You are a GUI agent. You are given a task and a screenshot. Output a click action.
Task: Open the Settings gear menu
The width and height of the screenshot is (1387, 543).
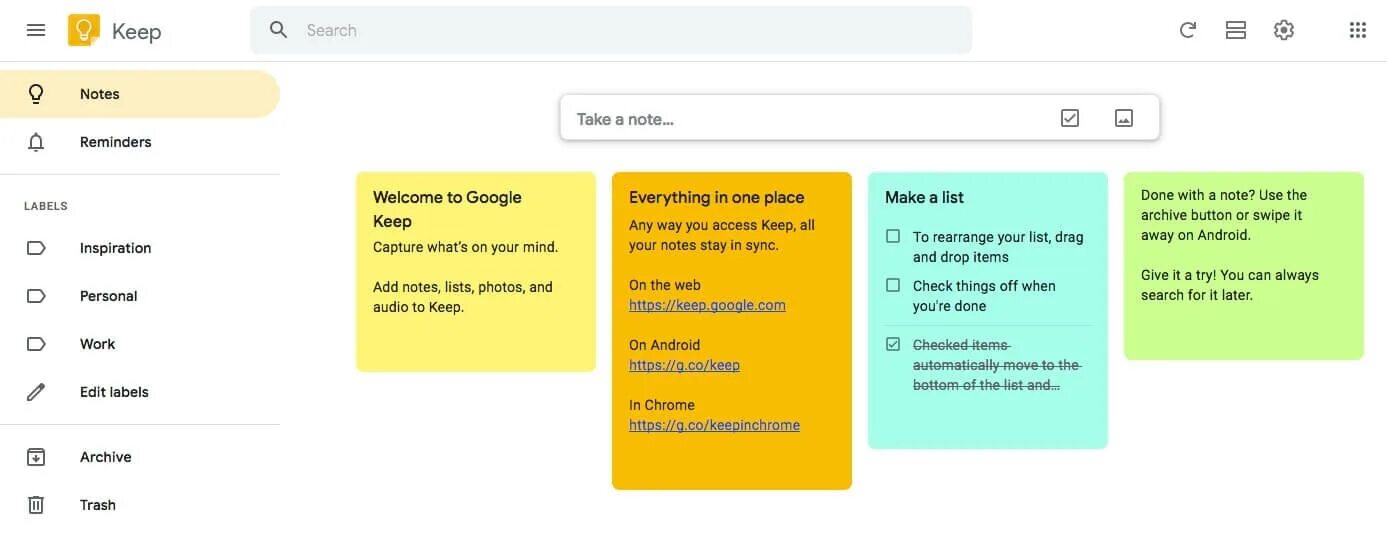1284,30
